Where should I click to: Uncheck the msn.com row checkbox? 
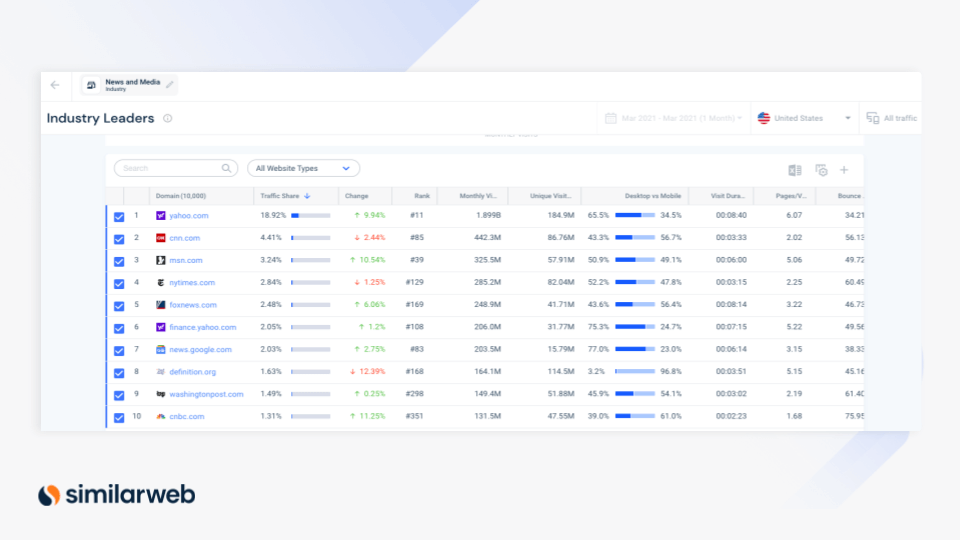pyautogui.click(x=119, y=261)
